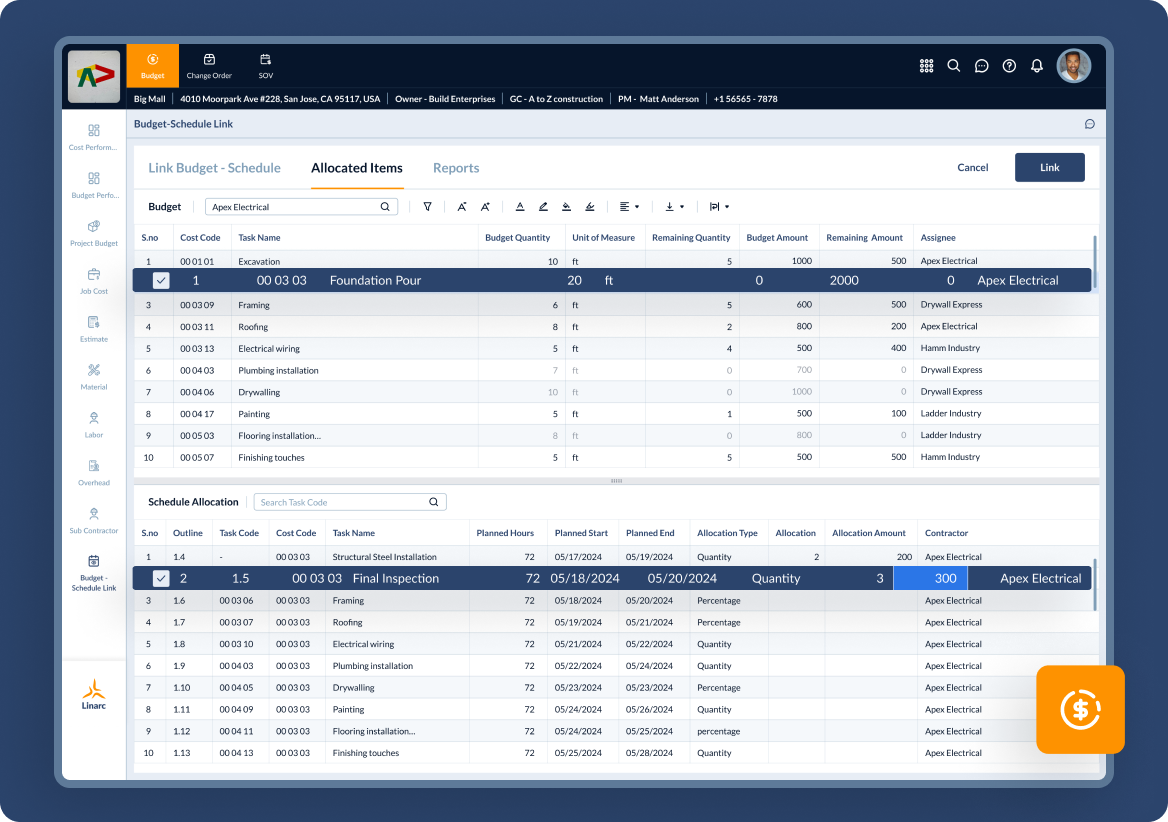The height and width of the screenshot is (822, 1168).
Task: Open Job Cost in sidebar
Action: point(94,281)
